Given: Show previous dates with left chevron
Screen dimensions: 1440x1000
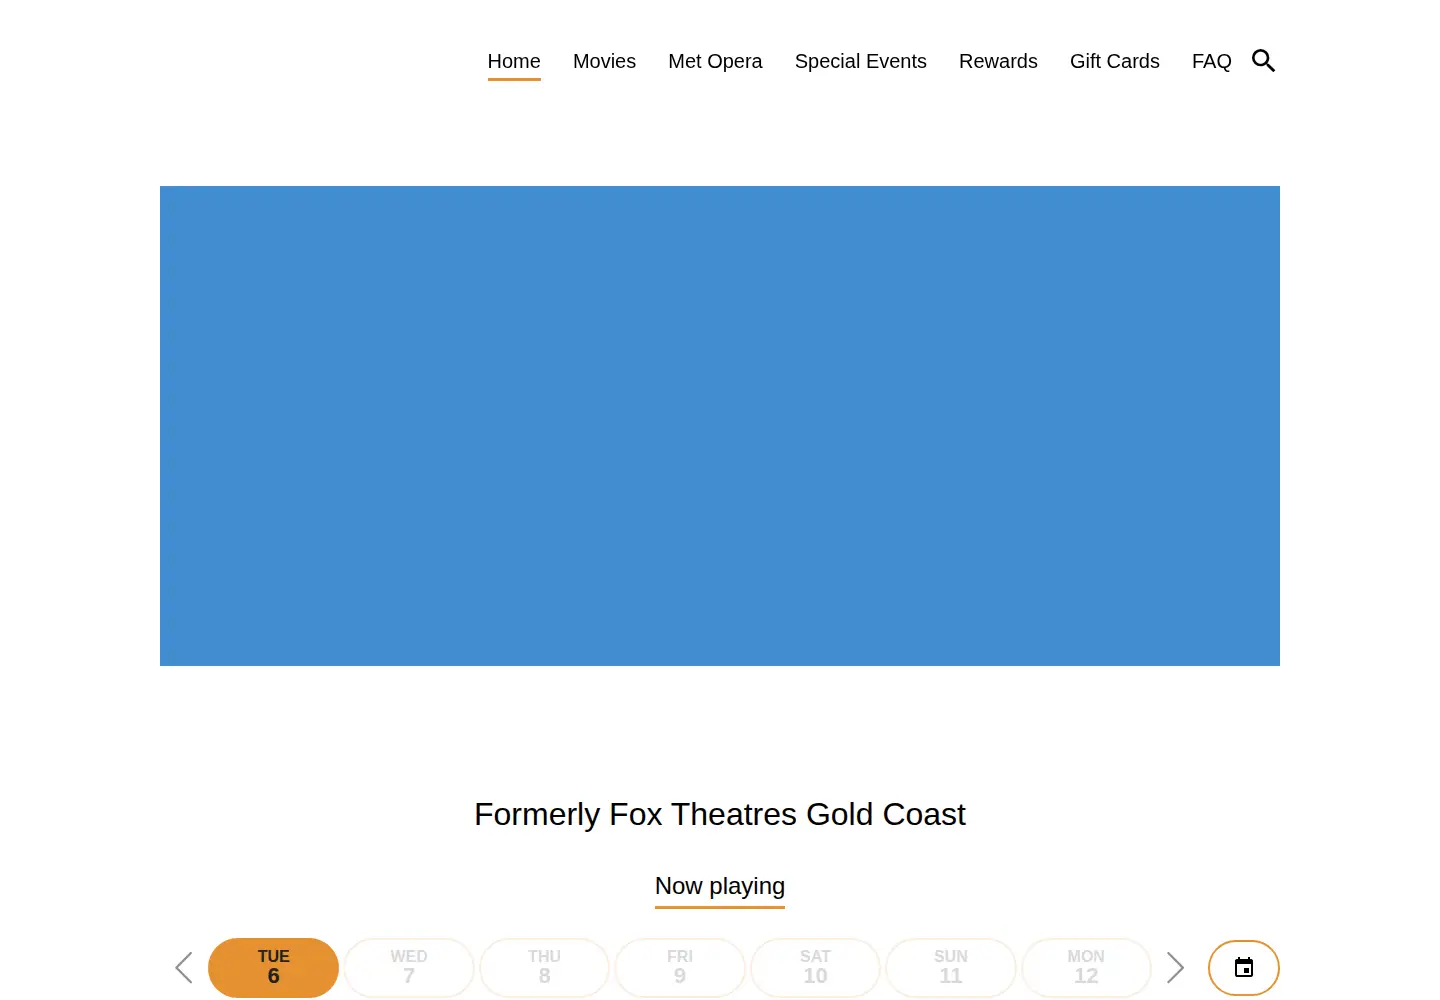Looking at the screenshot, I should pos(184,968).
